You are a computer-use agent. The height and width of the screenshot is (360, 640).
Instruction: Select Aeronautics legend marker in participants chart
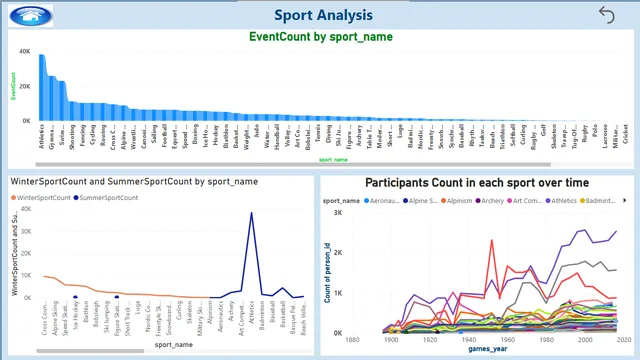tap(367, 201)
